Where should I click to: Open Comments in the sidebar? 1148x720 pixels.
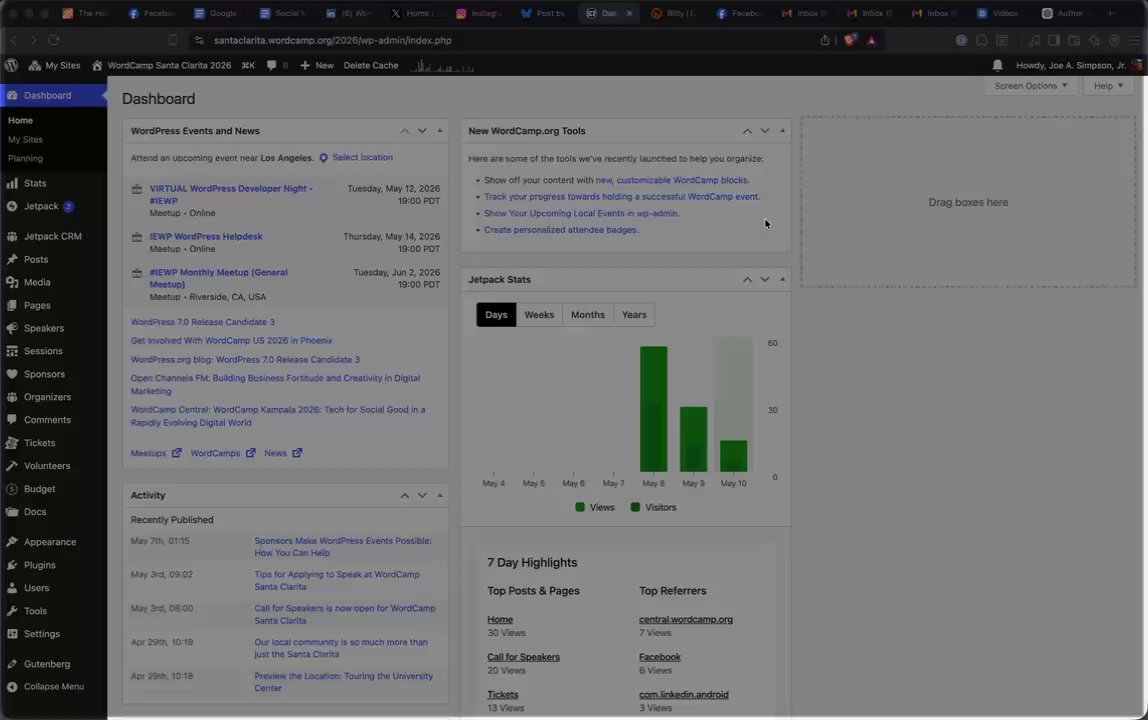(47, 420)
